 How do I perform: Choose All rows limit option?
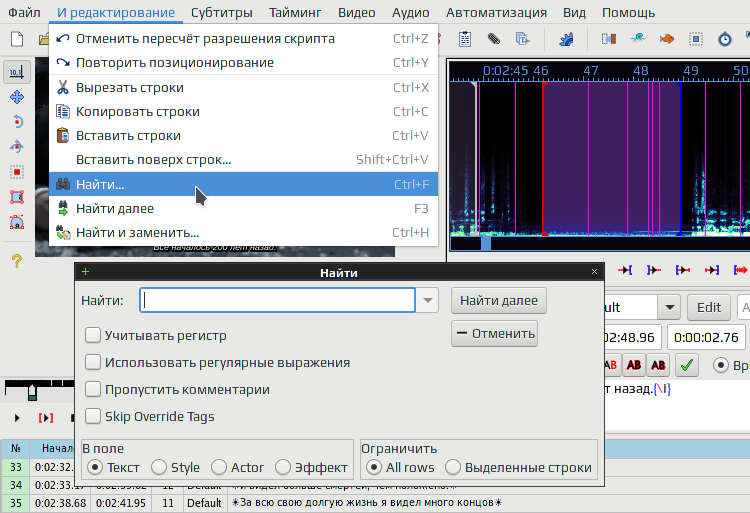pos(374,467)
